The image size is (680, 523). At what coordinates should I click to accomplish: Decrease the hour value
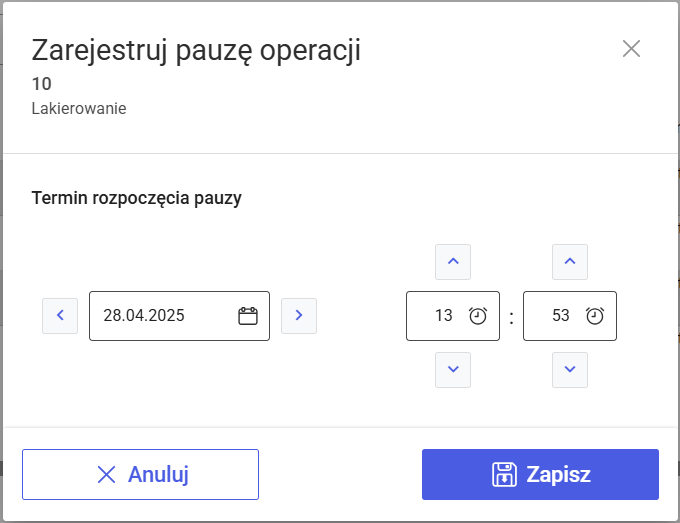pyautogui.click(x=453, y=370)
